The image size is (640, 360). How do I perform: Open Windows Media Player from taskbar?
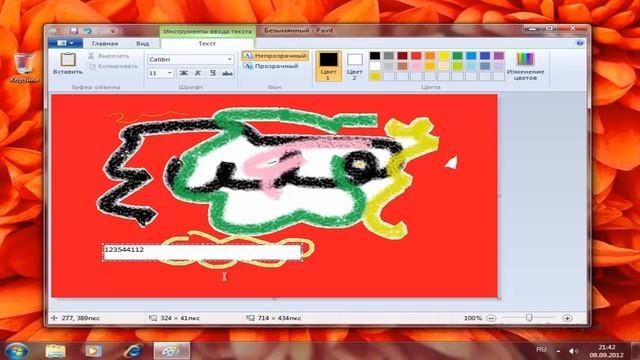(93, 351)
